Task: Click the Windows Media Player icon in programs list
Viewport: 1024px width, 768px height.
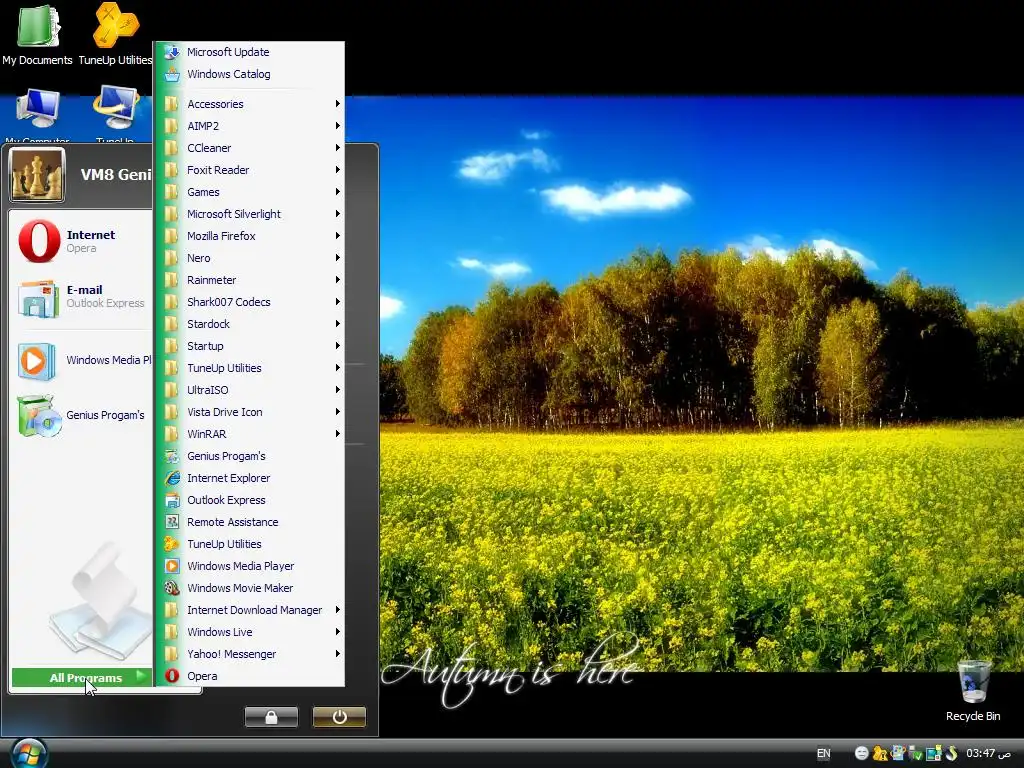Action: [x=172, y=566]
